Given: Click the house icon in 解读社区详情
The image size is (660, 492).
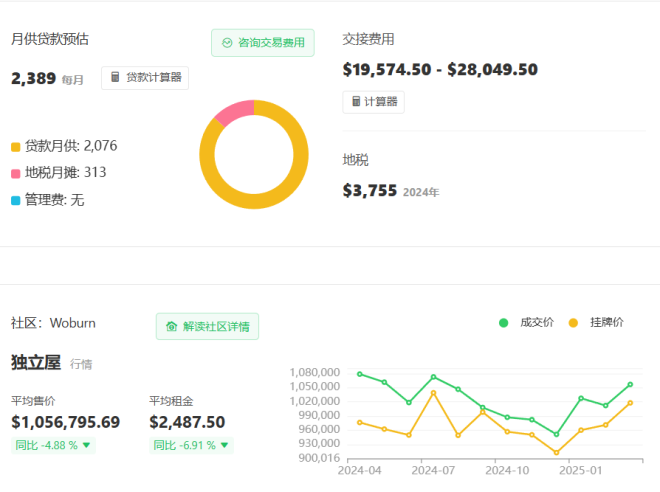Looking at the screenshot, I should 171,327.
